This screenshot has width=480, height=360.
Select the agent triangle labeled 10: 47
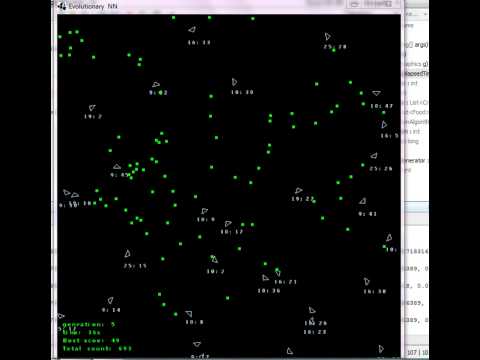(376, 93)
